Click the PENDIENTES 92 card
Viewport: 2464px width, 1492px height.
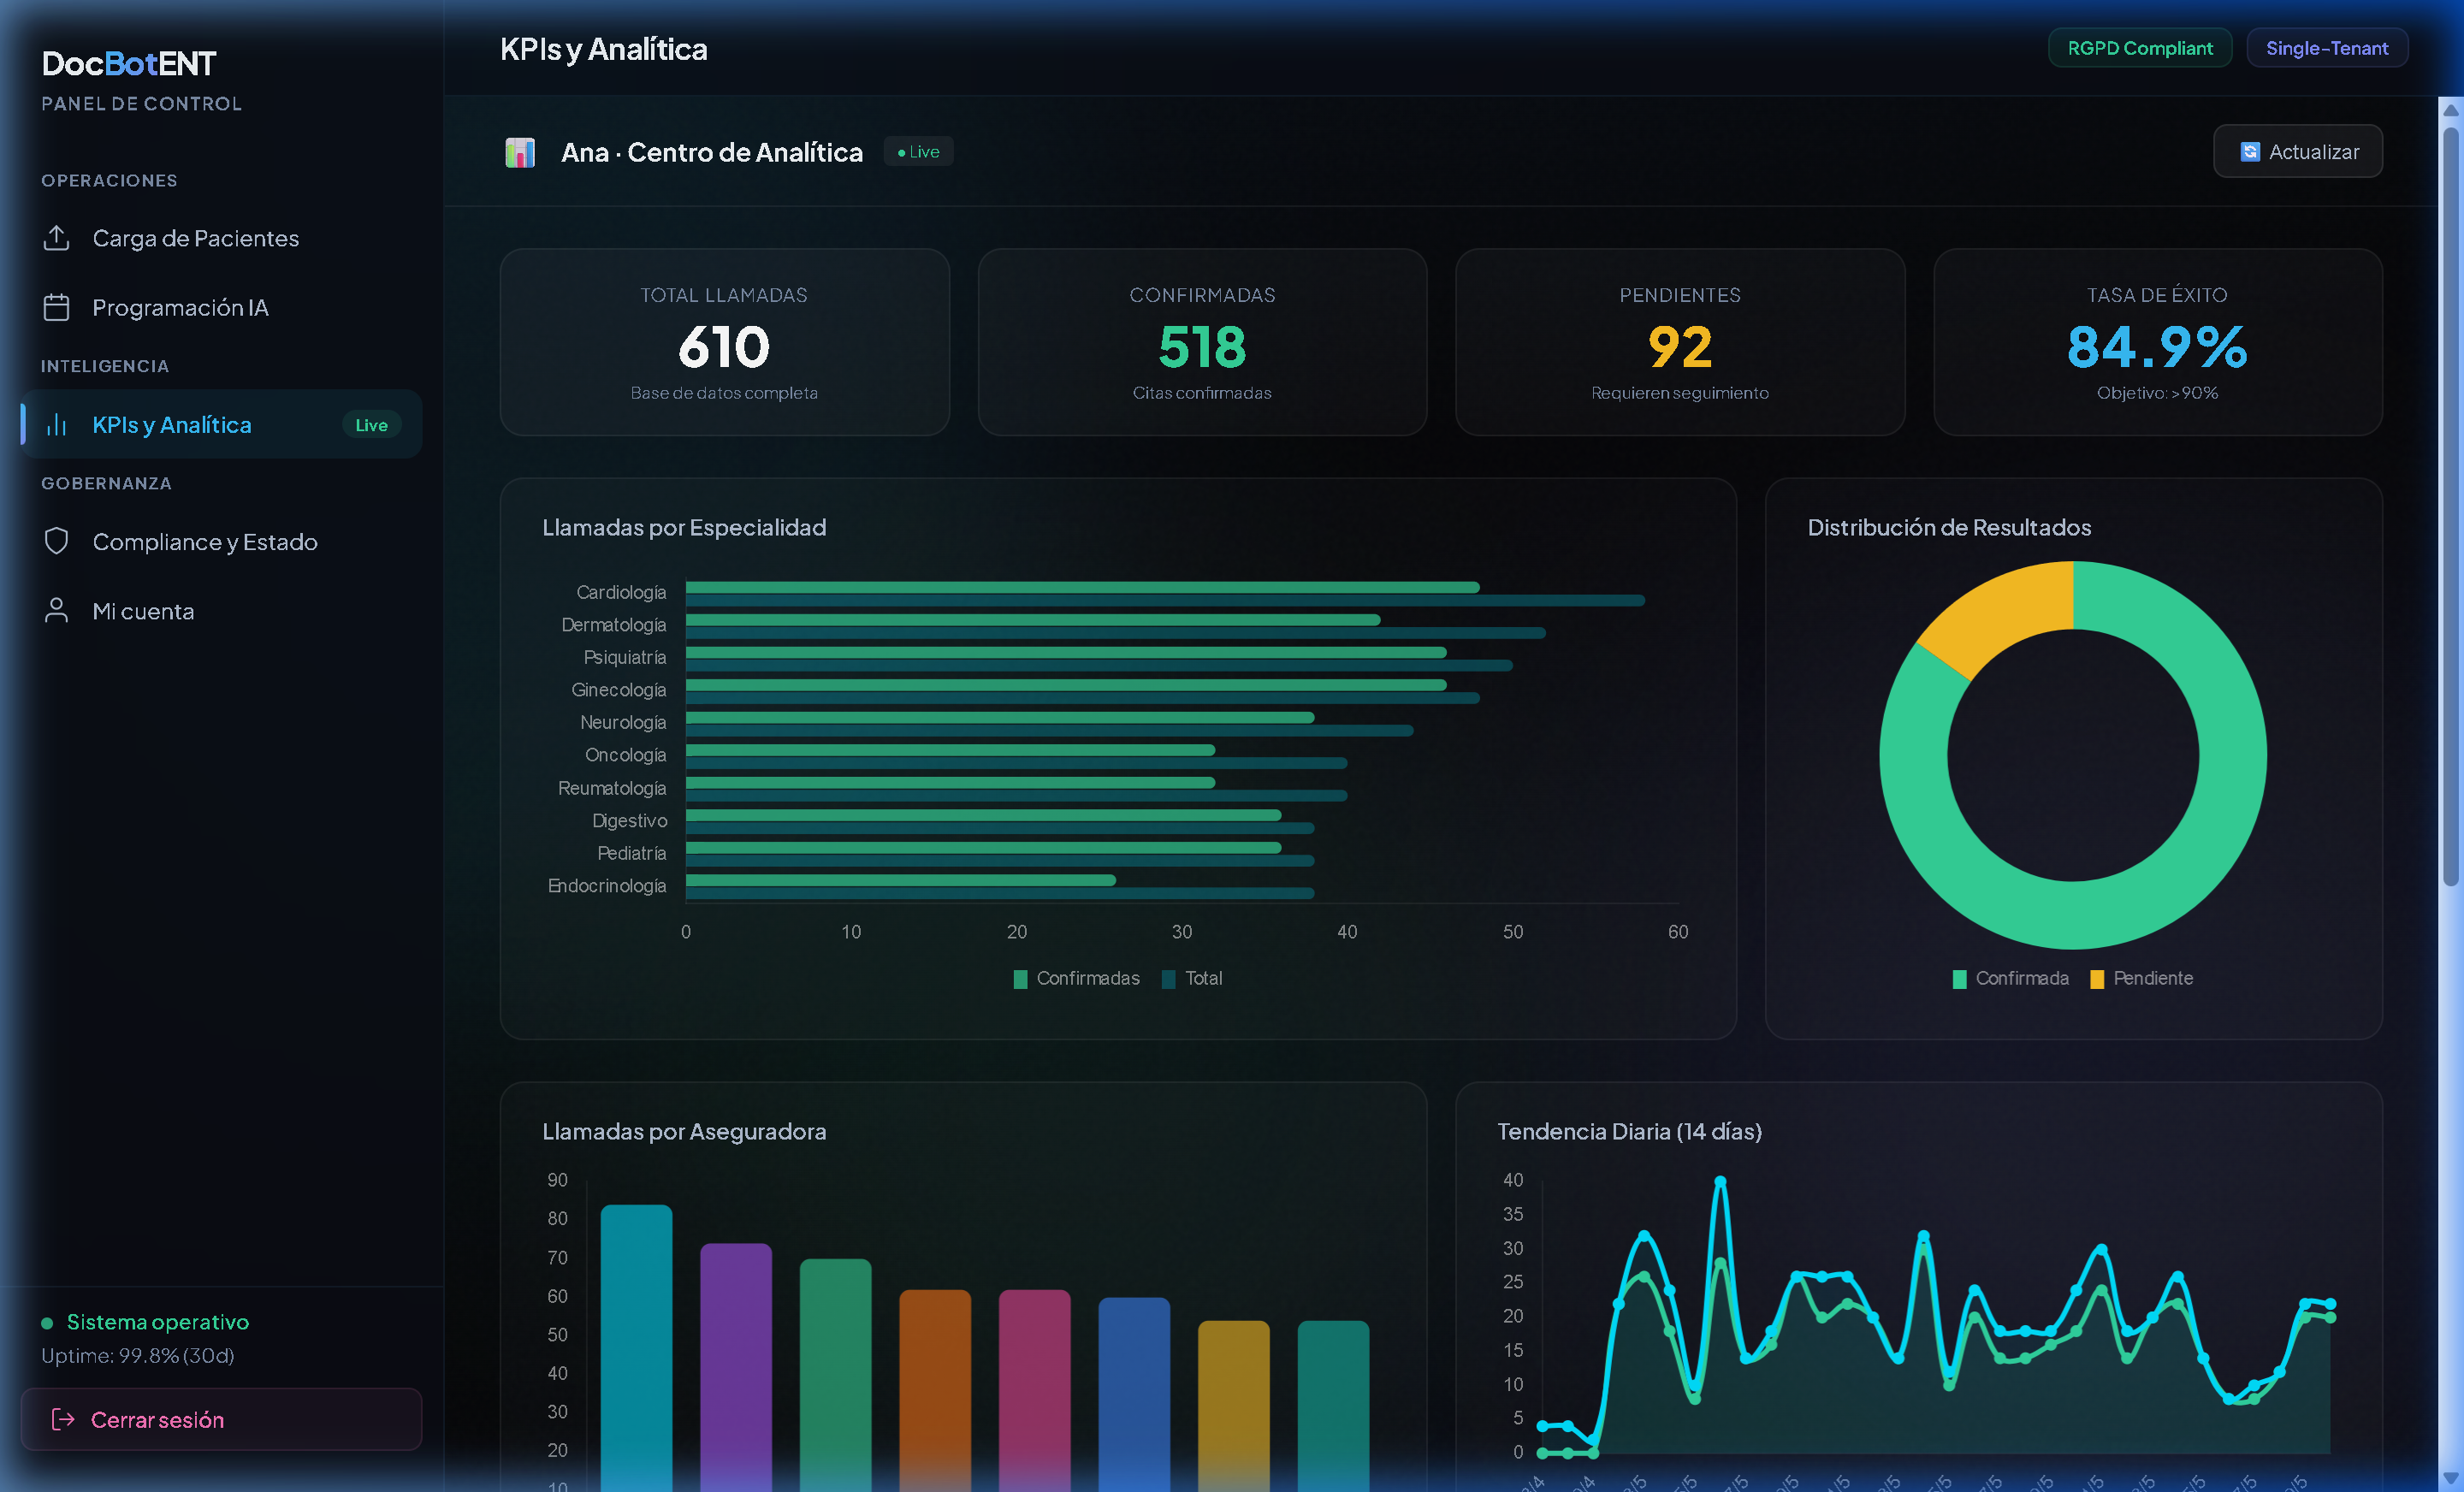pos(1680,342)
